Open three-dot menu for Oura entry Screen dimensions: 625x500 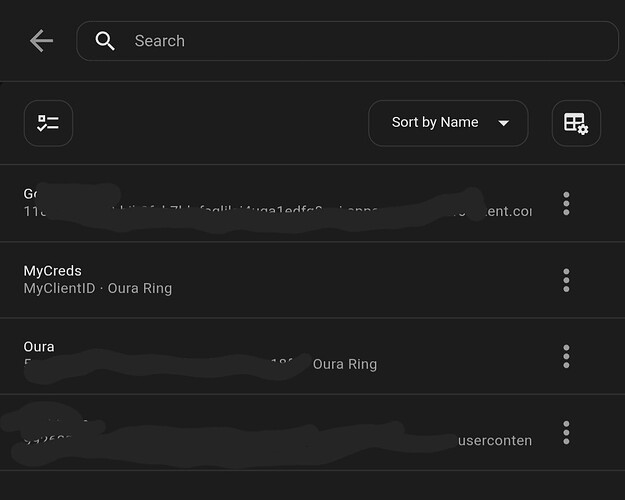click(x=566, y=356)
